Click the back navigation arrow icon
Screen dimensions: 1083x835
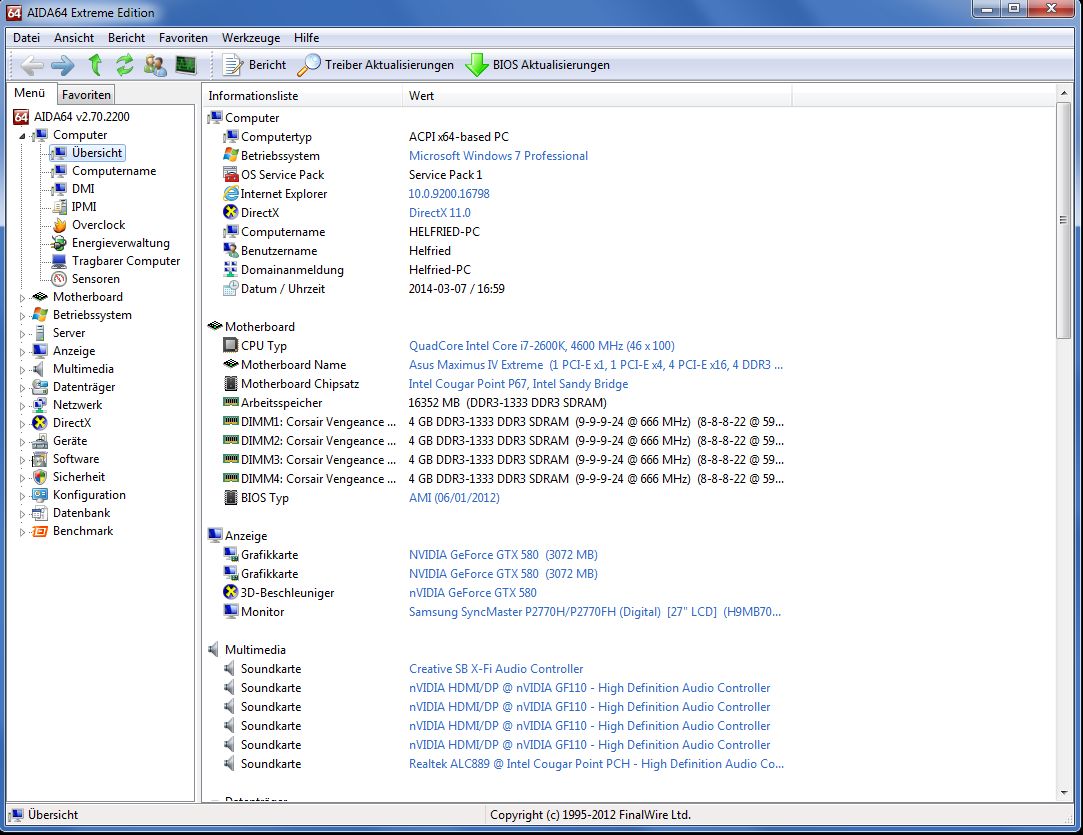point(32,65)
